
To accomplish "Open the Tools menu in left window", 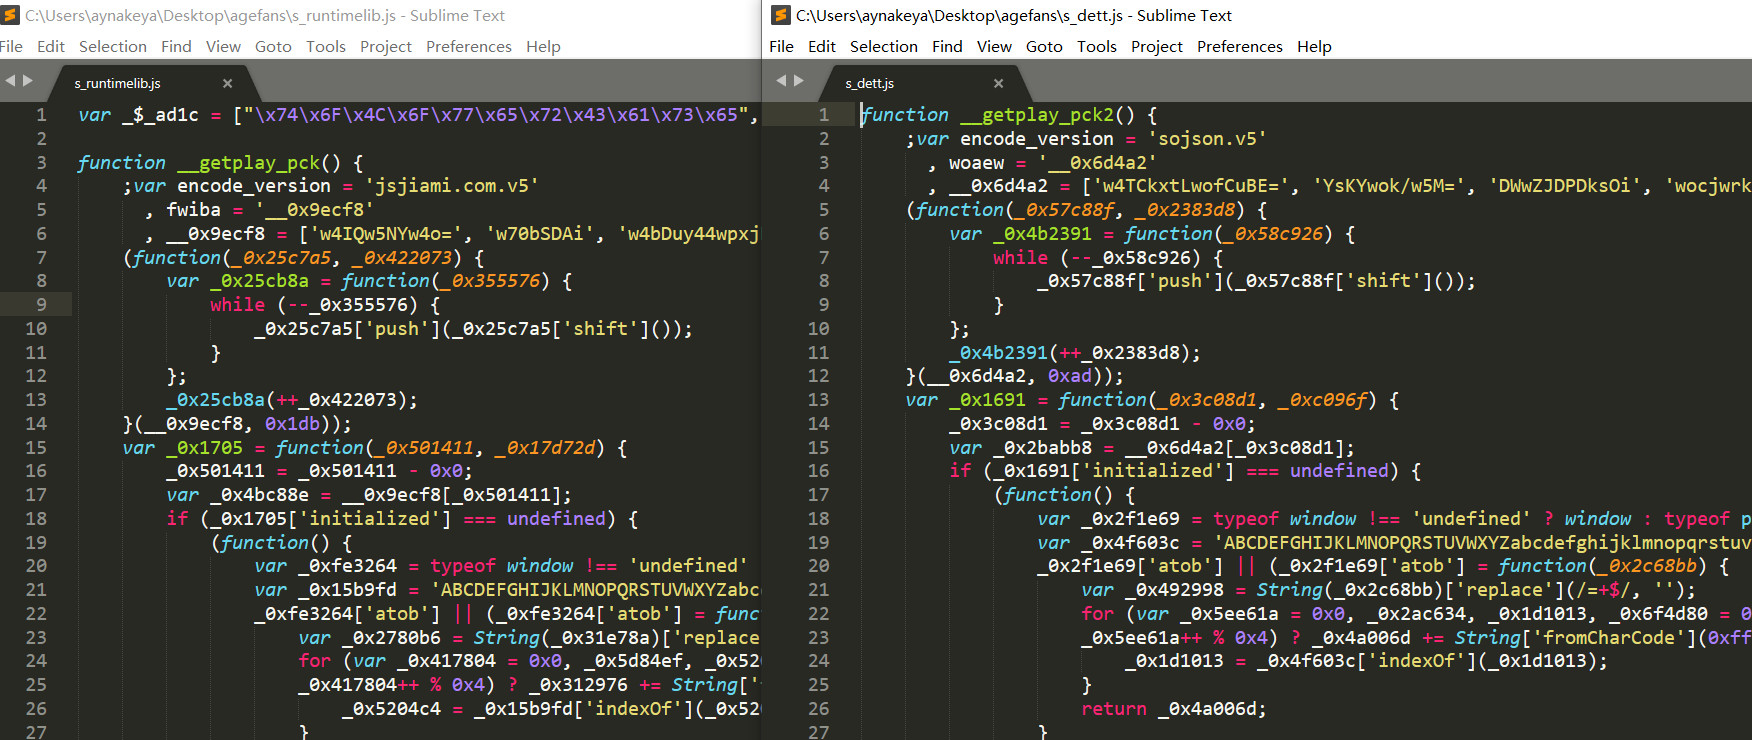I will [325, 47].
